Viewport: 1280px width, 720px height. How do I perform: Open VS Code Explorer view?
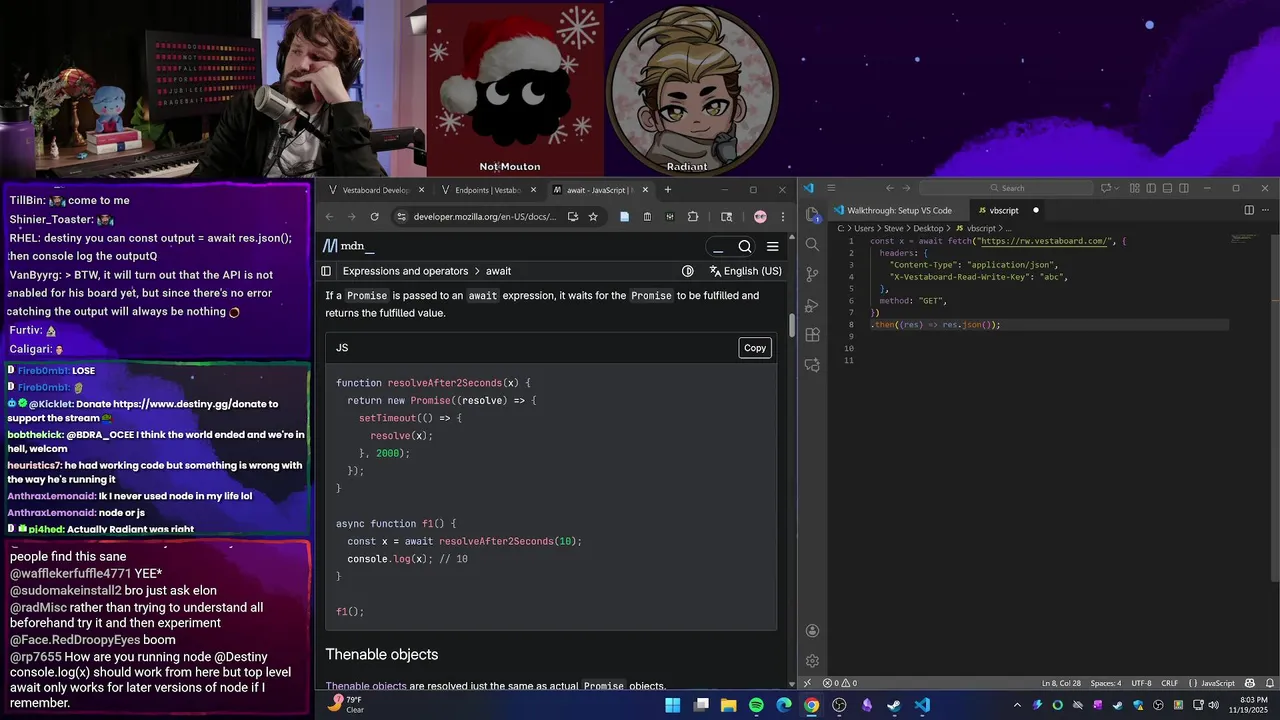[812, 213]
